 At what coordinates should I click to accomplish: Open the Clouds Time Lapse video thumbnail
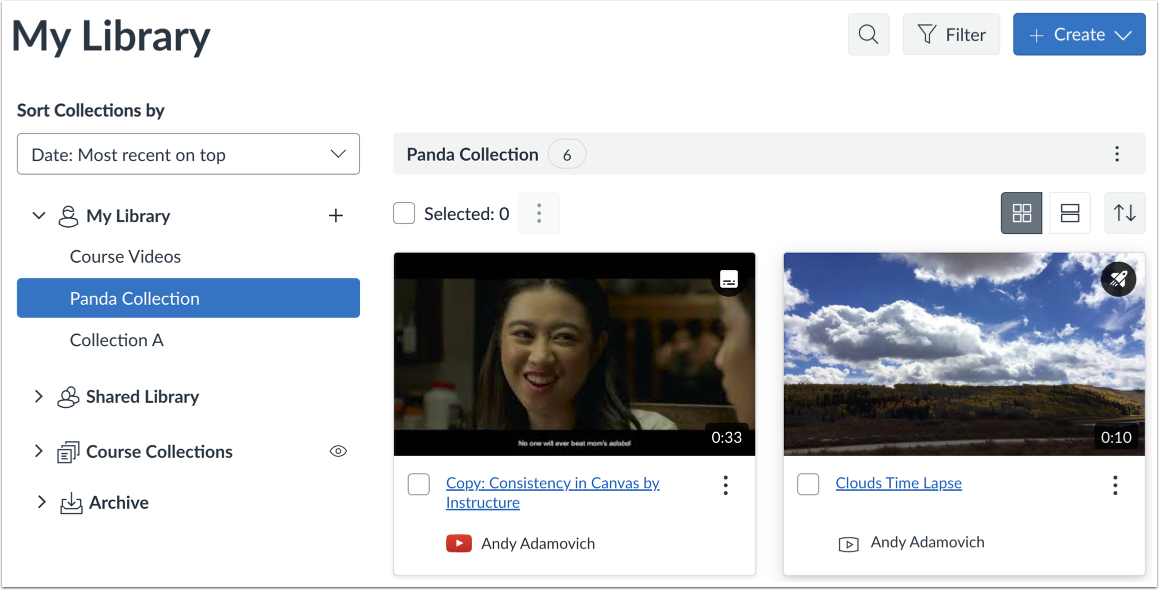(x=963, y=354)
